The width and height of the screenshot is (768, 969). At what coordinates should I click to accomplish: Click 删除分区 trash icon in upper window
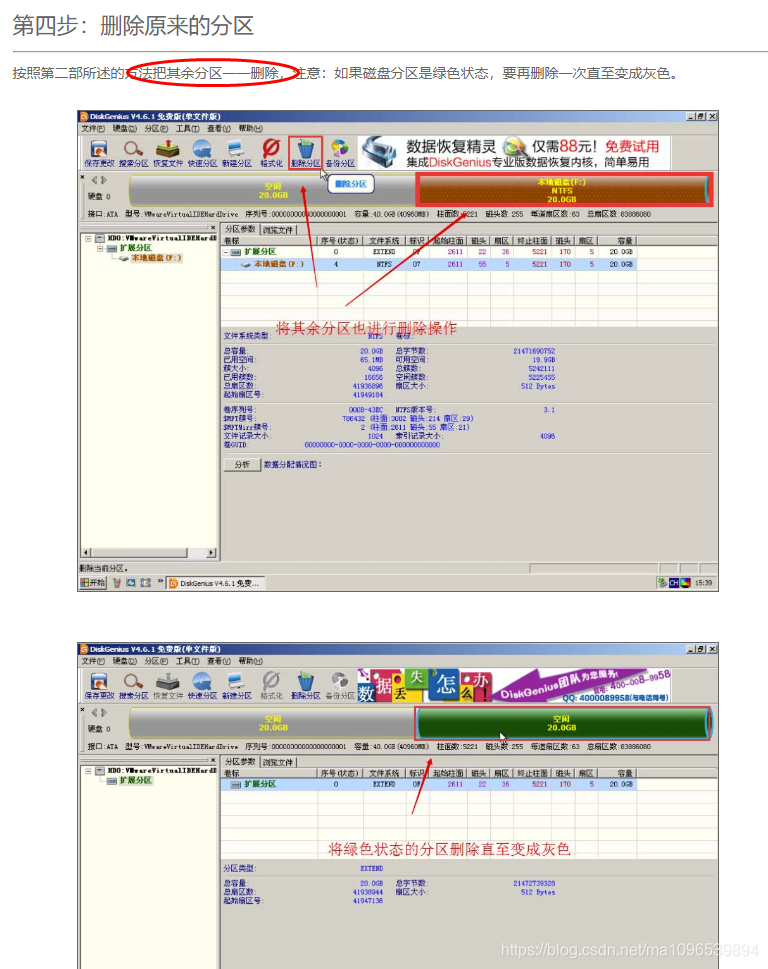pos(305,153)
